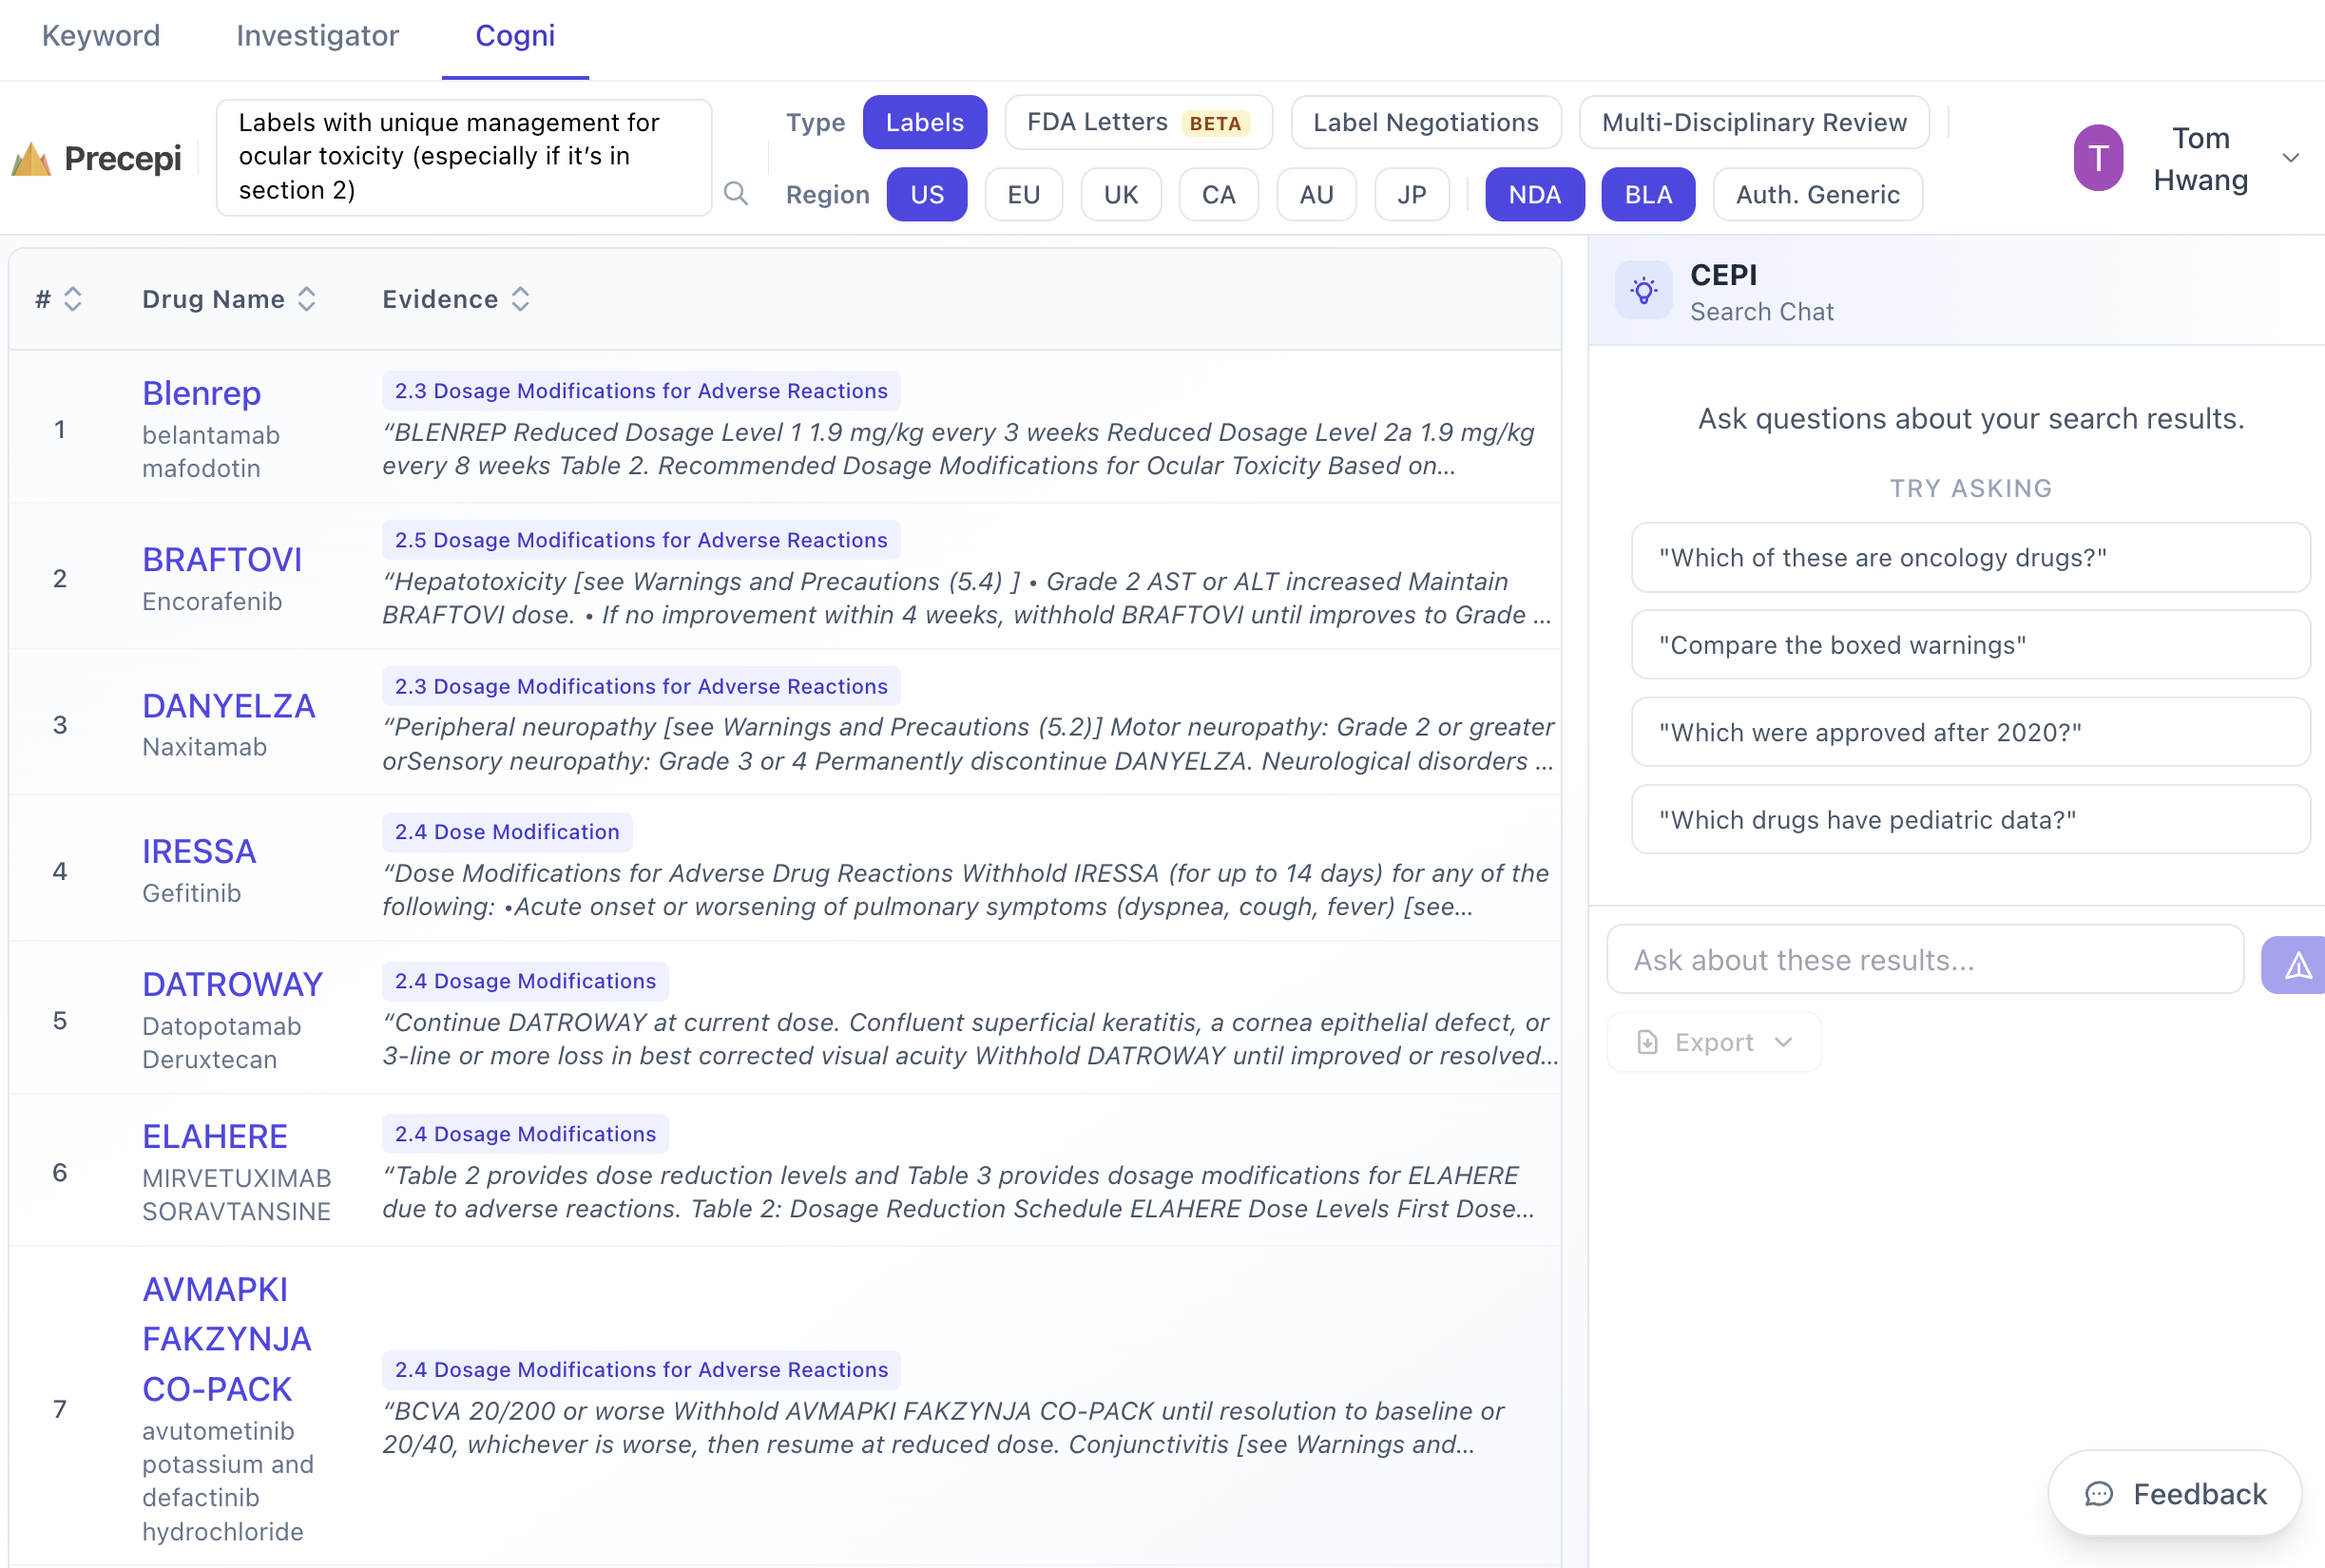Toggle the EU region filter
The height and width of the screenshot is (1568, 2325).
point(1023,194)
